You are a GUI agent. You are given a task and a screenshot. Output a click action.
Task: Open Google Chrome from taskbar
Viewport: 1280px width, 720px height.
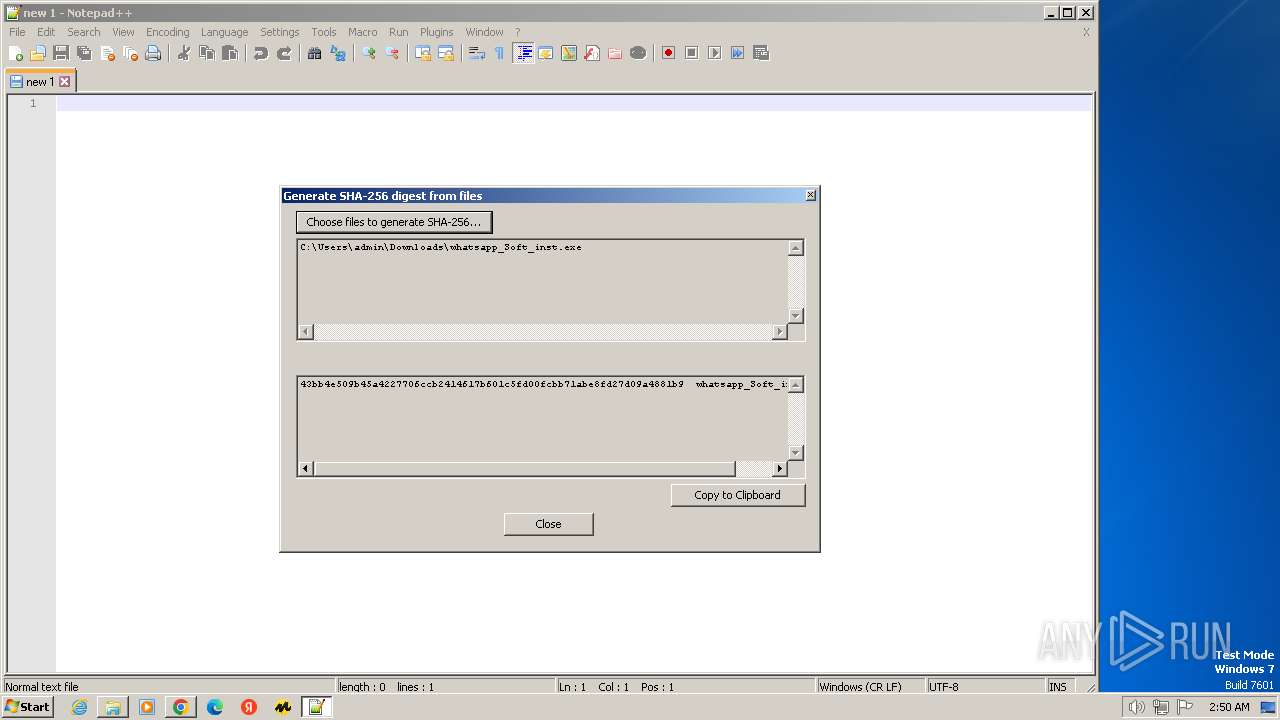(181, 707)
